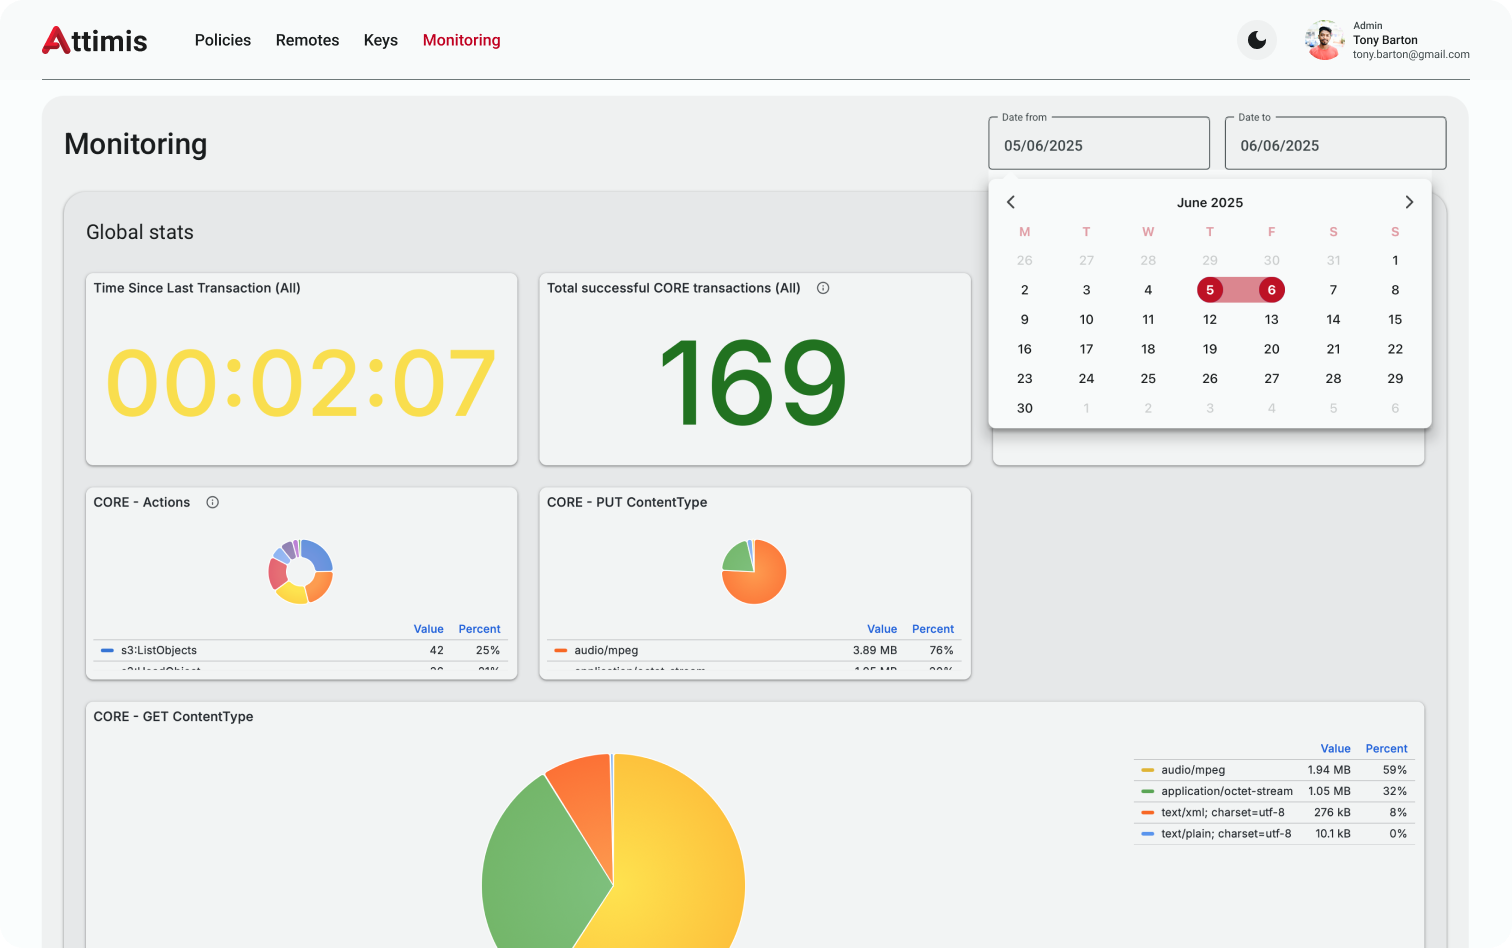The height and width of the screenshot is (948, 1512).
Task: Pick June 18 in the calendar
Action: point(1148,349)
